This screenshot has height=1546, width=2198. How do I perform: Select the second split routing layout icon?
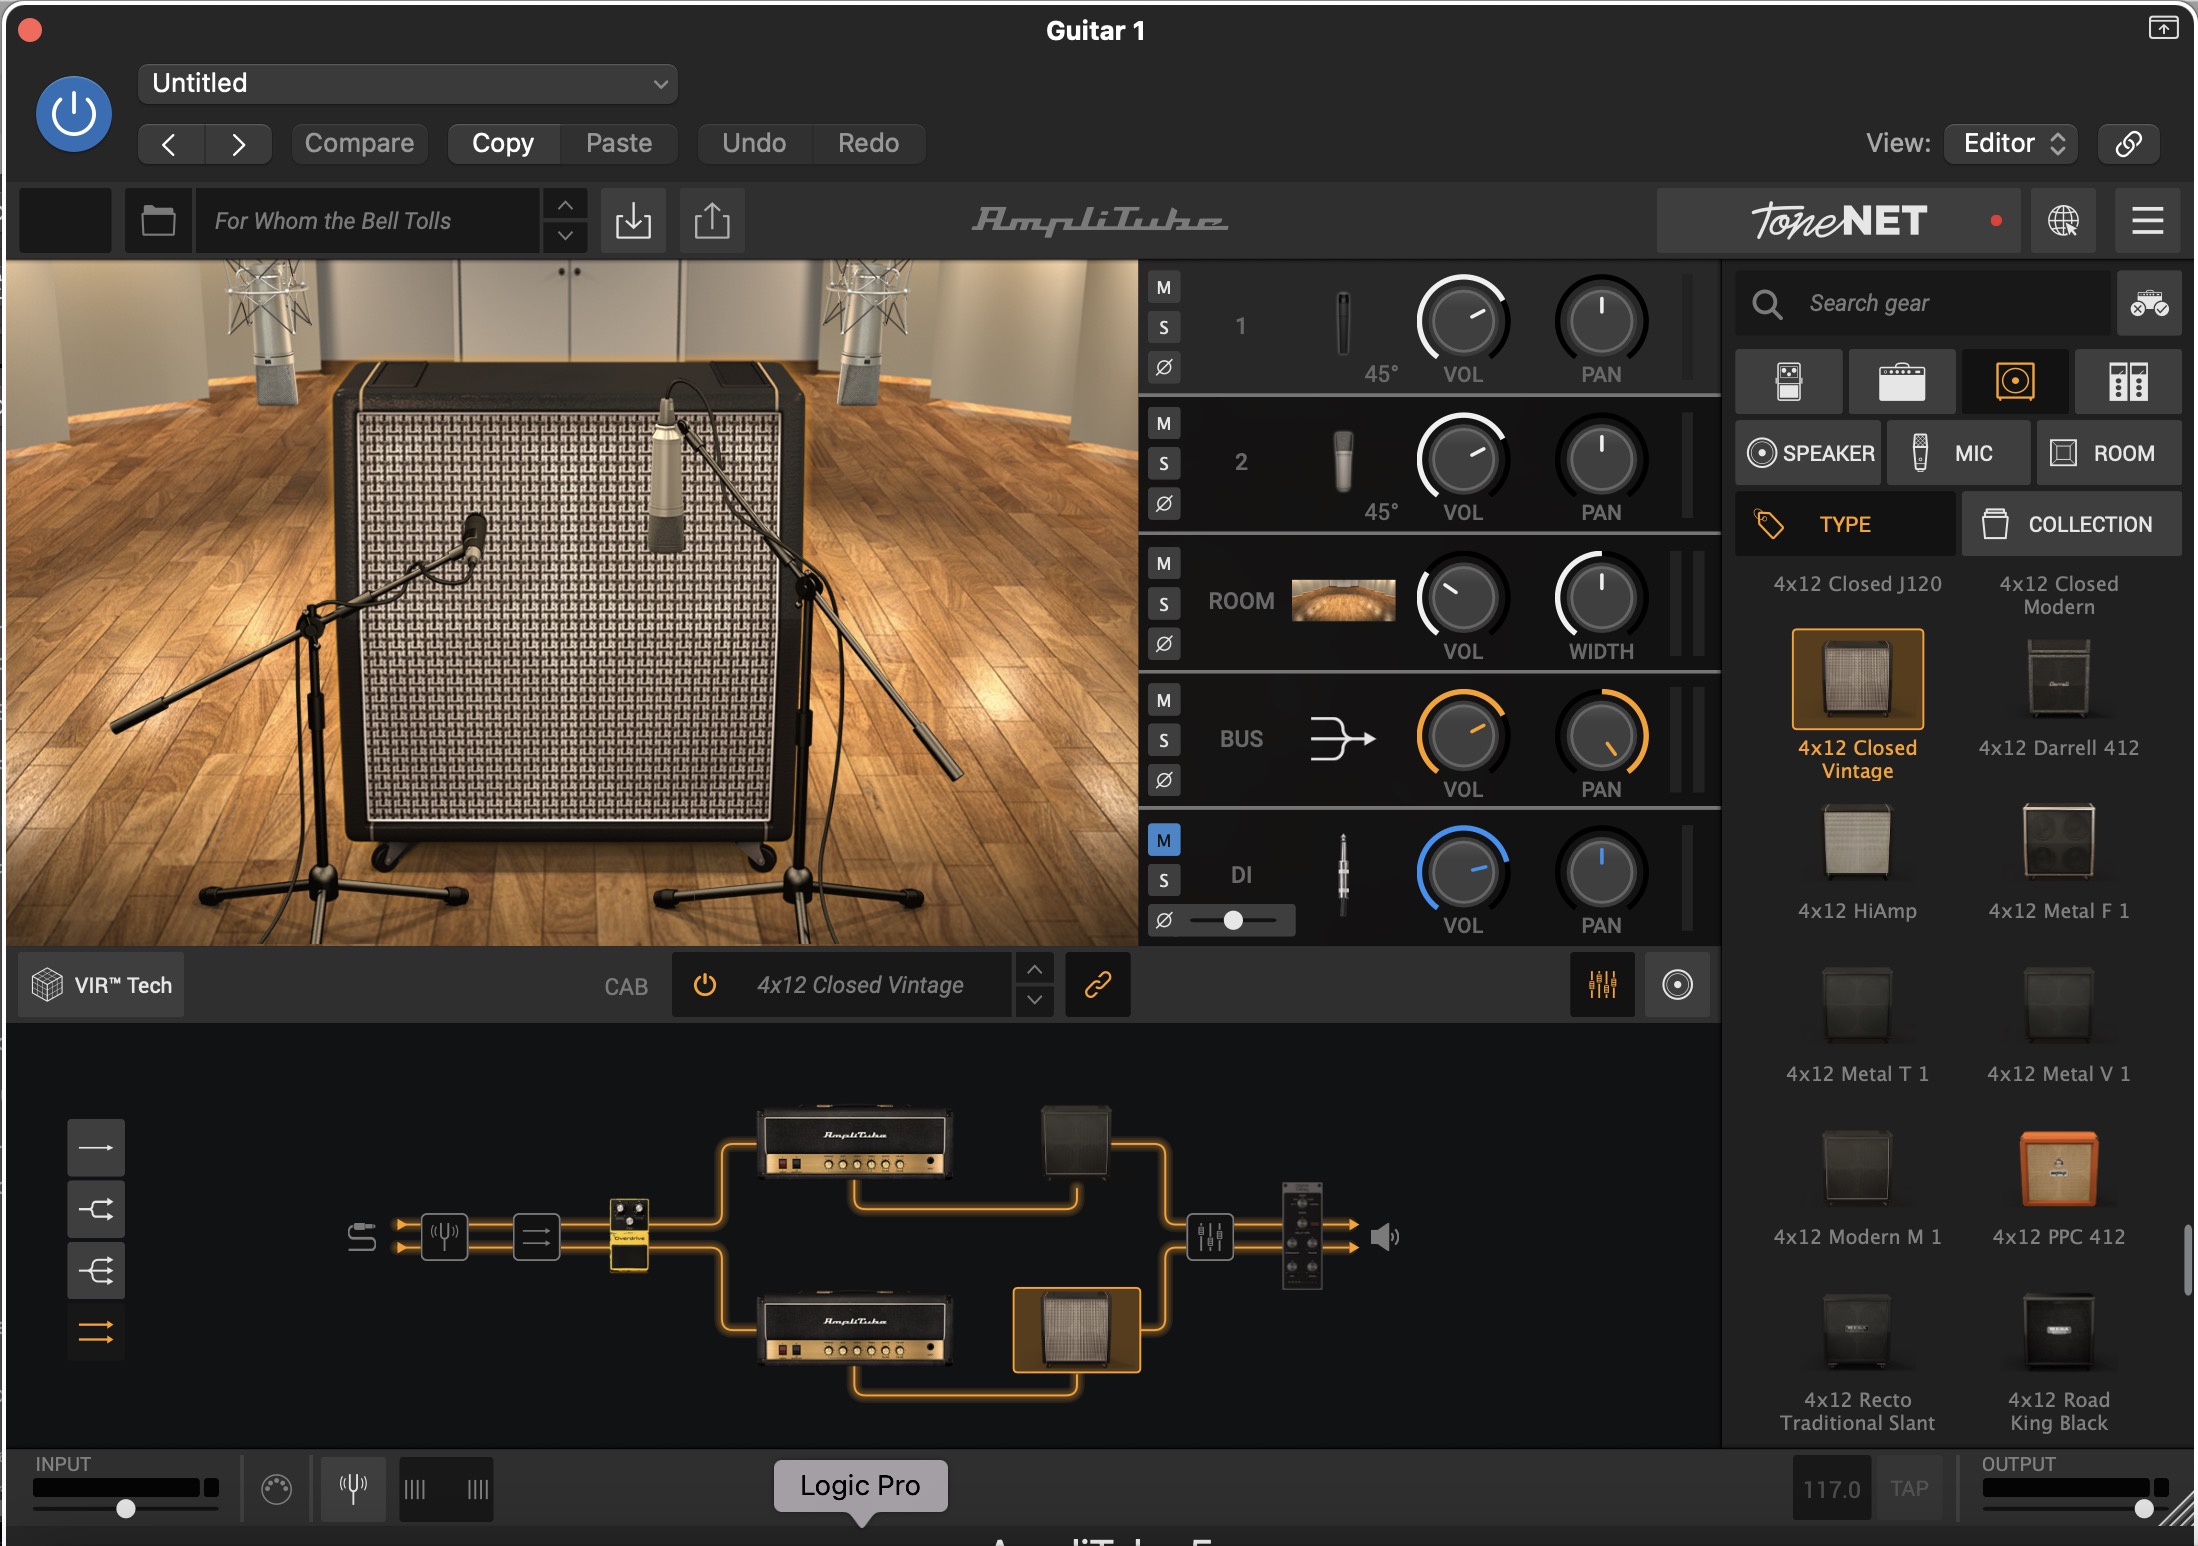pos(96,1209)
